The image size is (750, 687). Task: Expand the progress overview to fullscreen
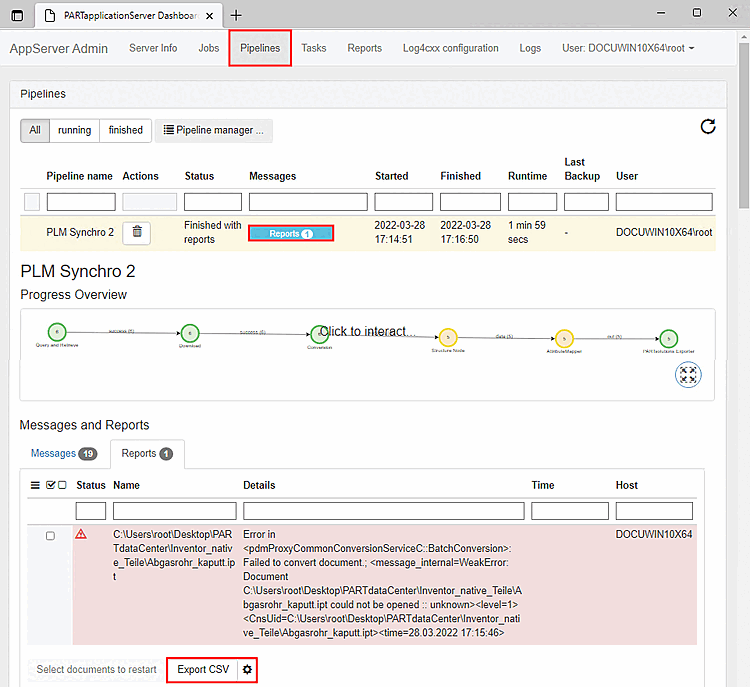tap(688, 374)
